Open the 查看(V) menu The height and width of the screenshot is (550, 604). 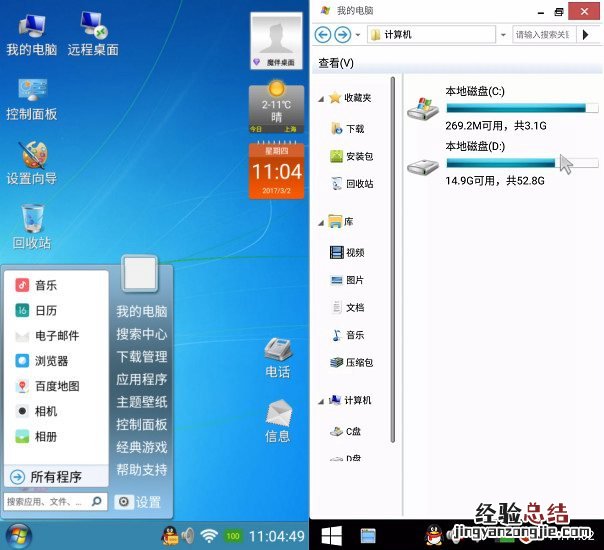pos(336,63)
